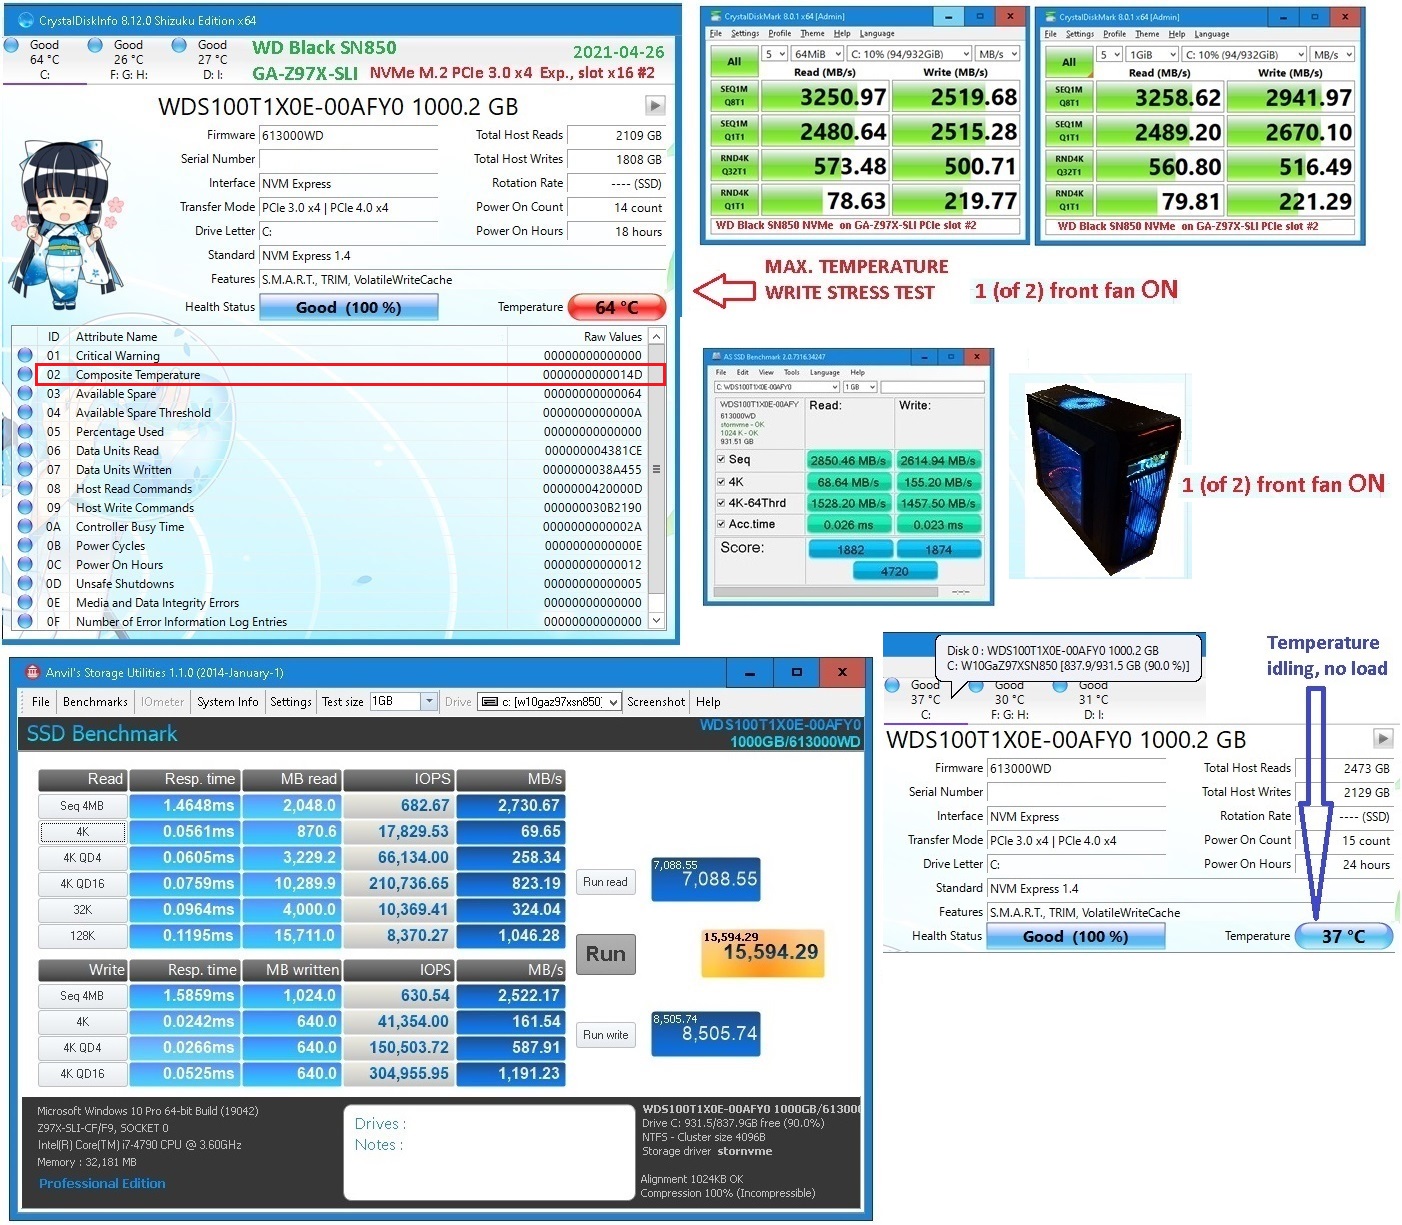
Task: Click the Serial Number field in 64 °C CrystalDiskInfo window
Action: (348, 159)
